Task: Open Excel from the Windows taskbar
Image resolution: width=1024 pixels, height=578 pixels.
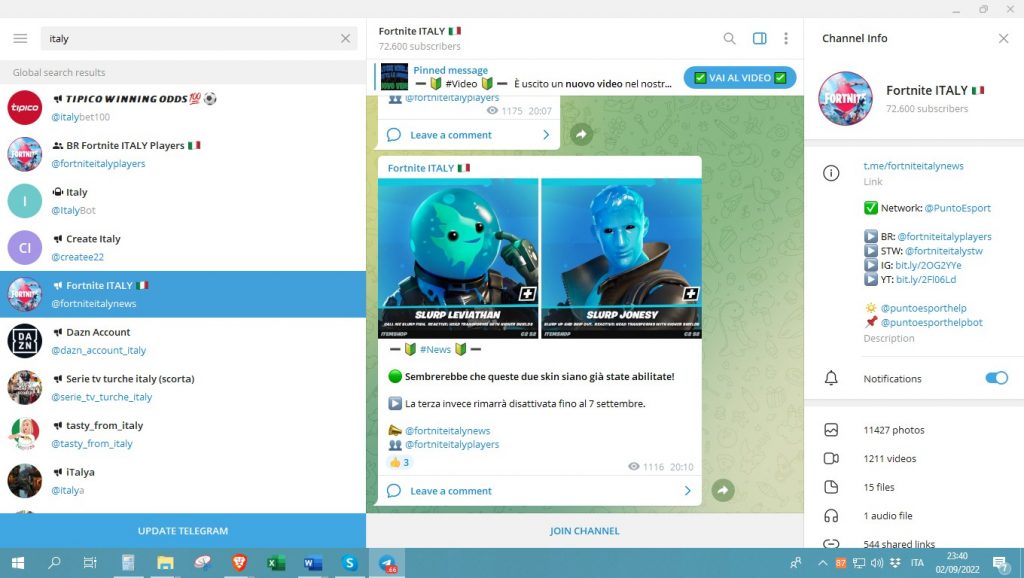Action: point(276,563)
